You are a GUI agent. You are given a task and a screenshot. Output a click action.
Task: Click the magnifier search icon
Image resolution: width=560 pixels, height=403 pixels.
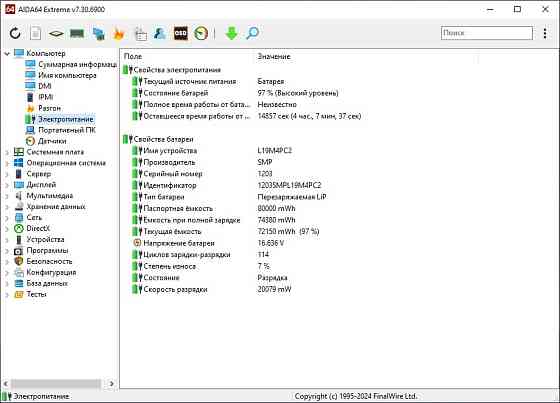(252, 33)
